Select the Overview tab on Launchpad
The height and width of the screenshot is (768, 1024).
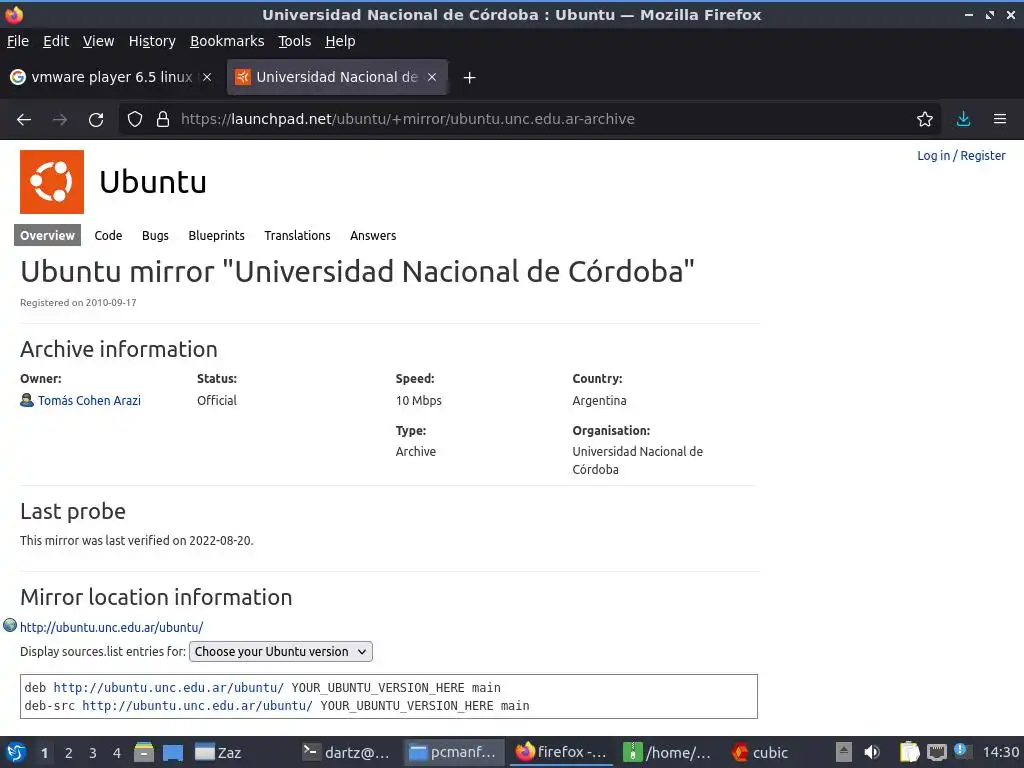[x=47, y=236]
